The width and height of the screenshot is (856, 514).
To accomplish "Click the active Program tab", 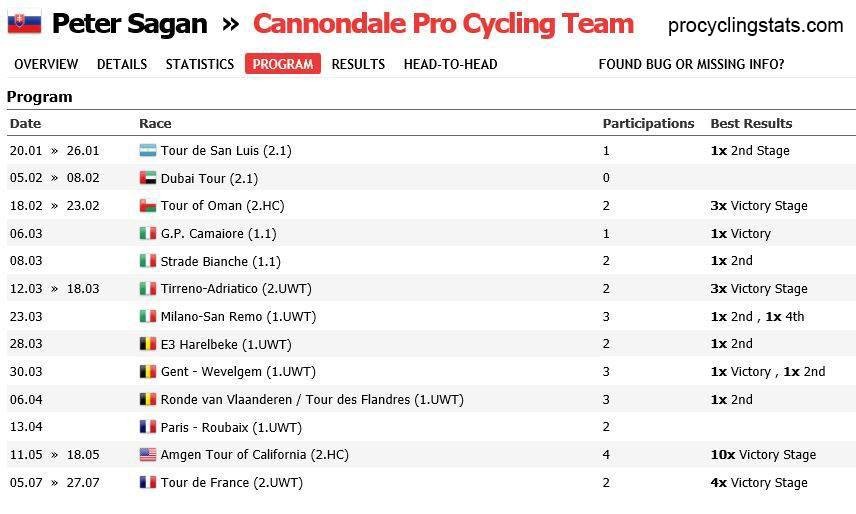I will pyautogui.click(x=283, y=64).
